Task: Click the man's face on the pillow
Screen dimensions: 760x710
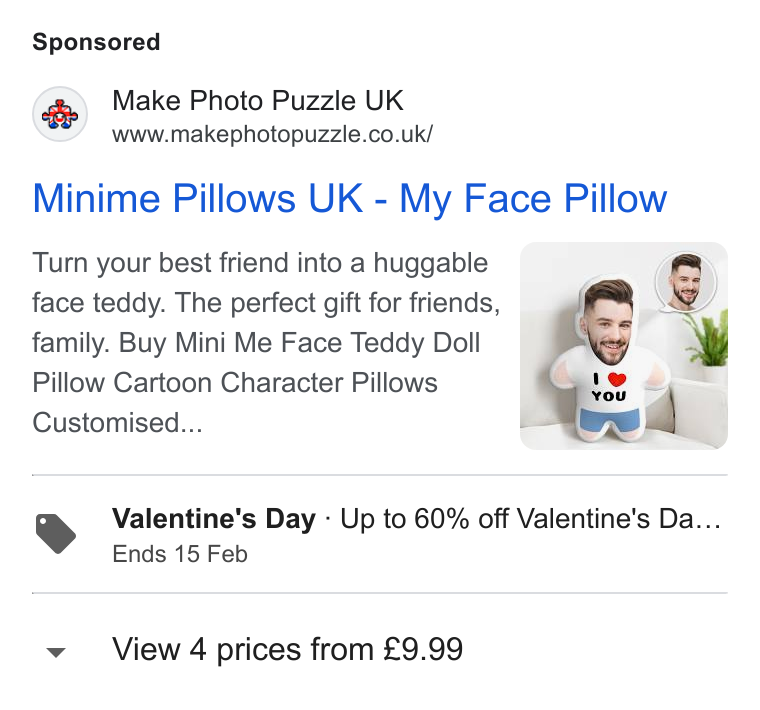Action: pos(609,324)
